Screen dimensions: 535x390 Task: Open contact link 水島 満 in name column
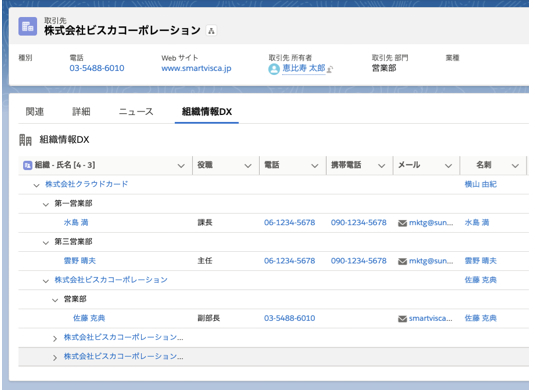tap(76, 222)
